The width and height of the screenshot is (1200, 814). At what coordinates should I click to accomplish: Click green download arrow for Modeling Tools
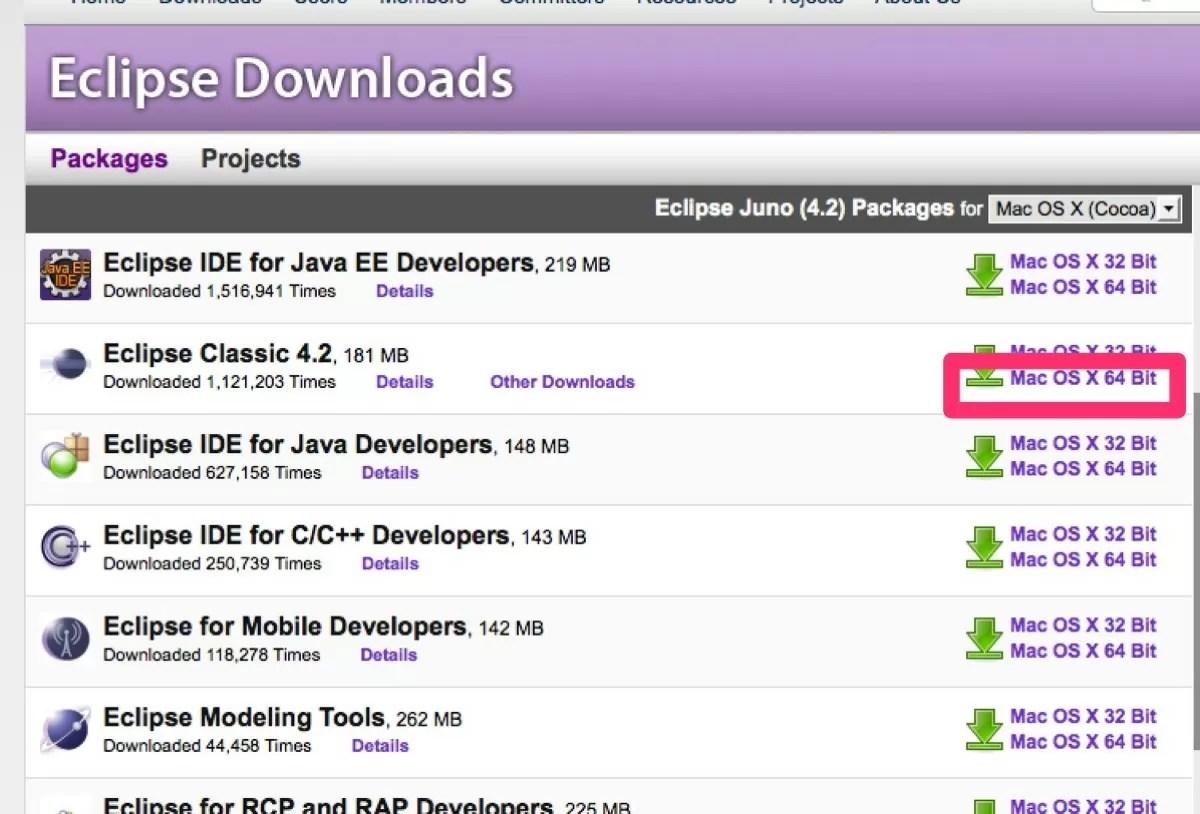click(984, 730)
